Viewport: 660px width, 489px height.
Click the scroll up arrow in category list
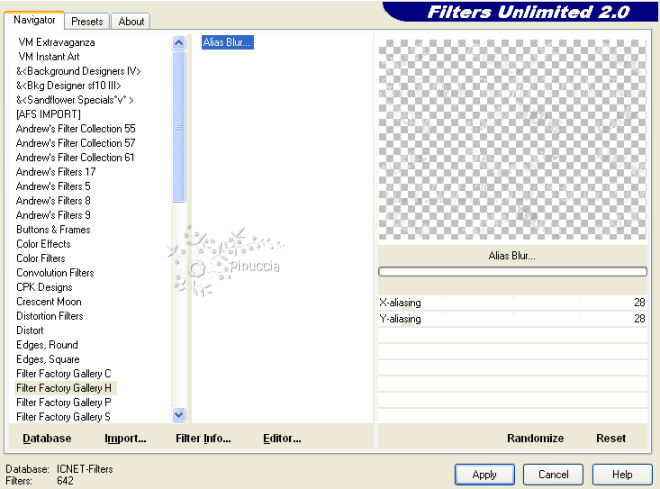click(x=178, y=43)
